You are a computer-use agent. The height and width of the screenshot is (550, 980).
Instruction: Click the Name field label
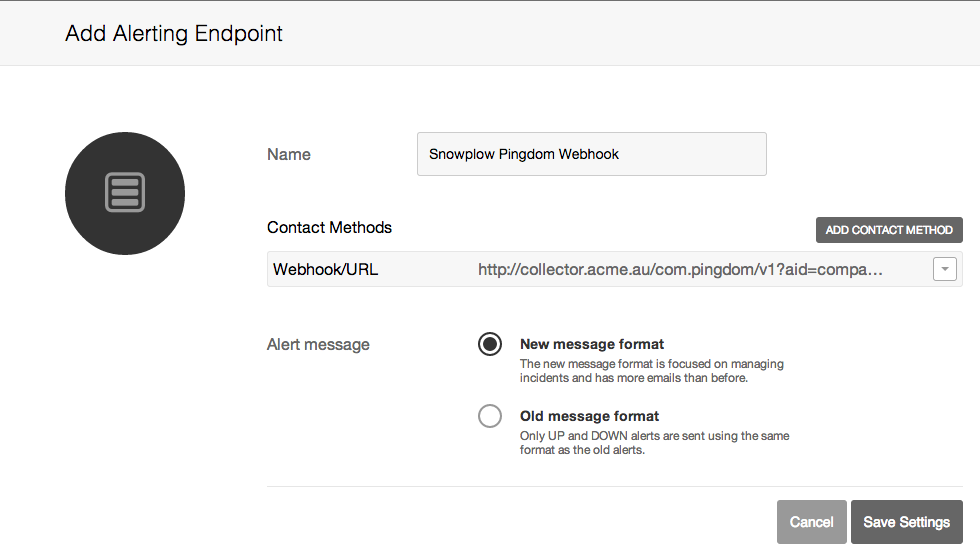tap(289, 154)
